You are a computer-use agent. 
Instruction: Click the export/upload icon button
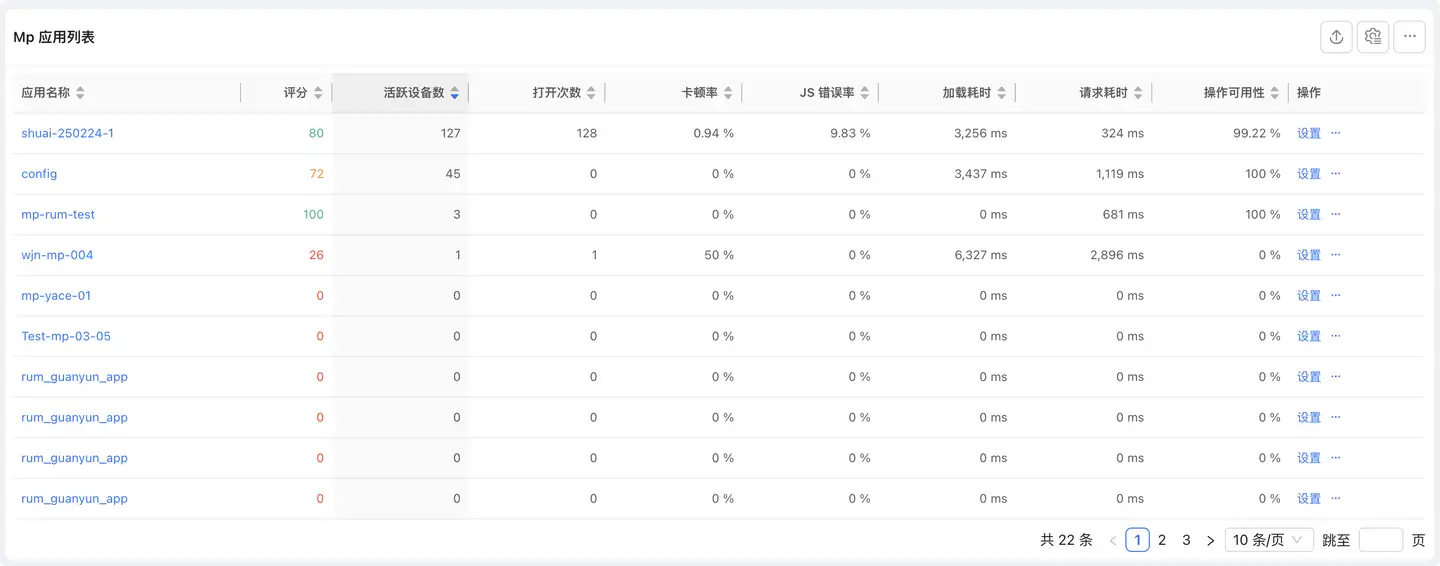click(1336, 37)
